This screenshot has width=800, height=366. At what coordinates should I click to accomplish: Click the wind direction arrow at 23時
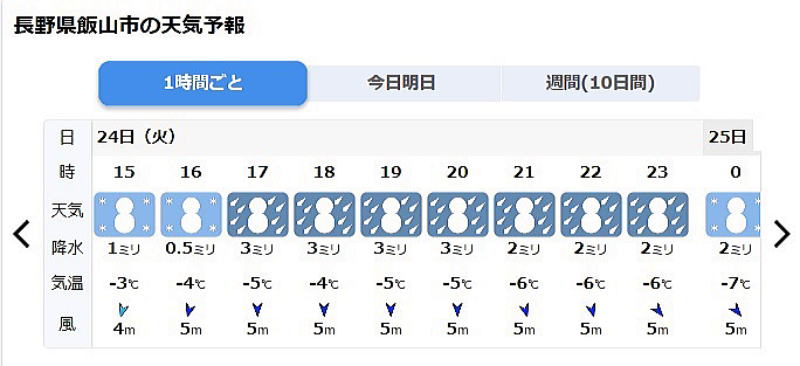coord(657,309)
